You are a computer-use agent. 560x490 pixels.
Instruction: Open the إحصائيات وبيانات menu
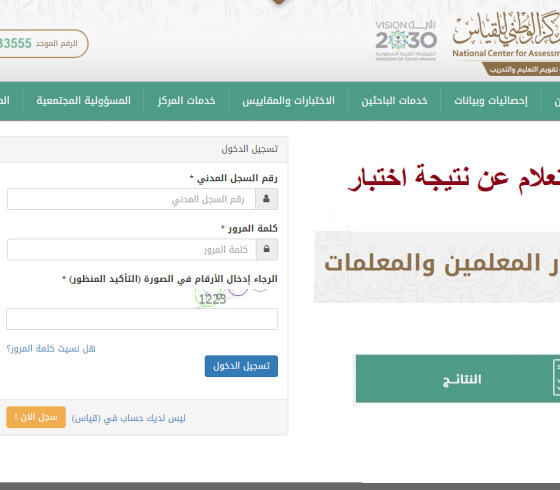click(x=491, y=101)
